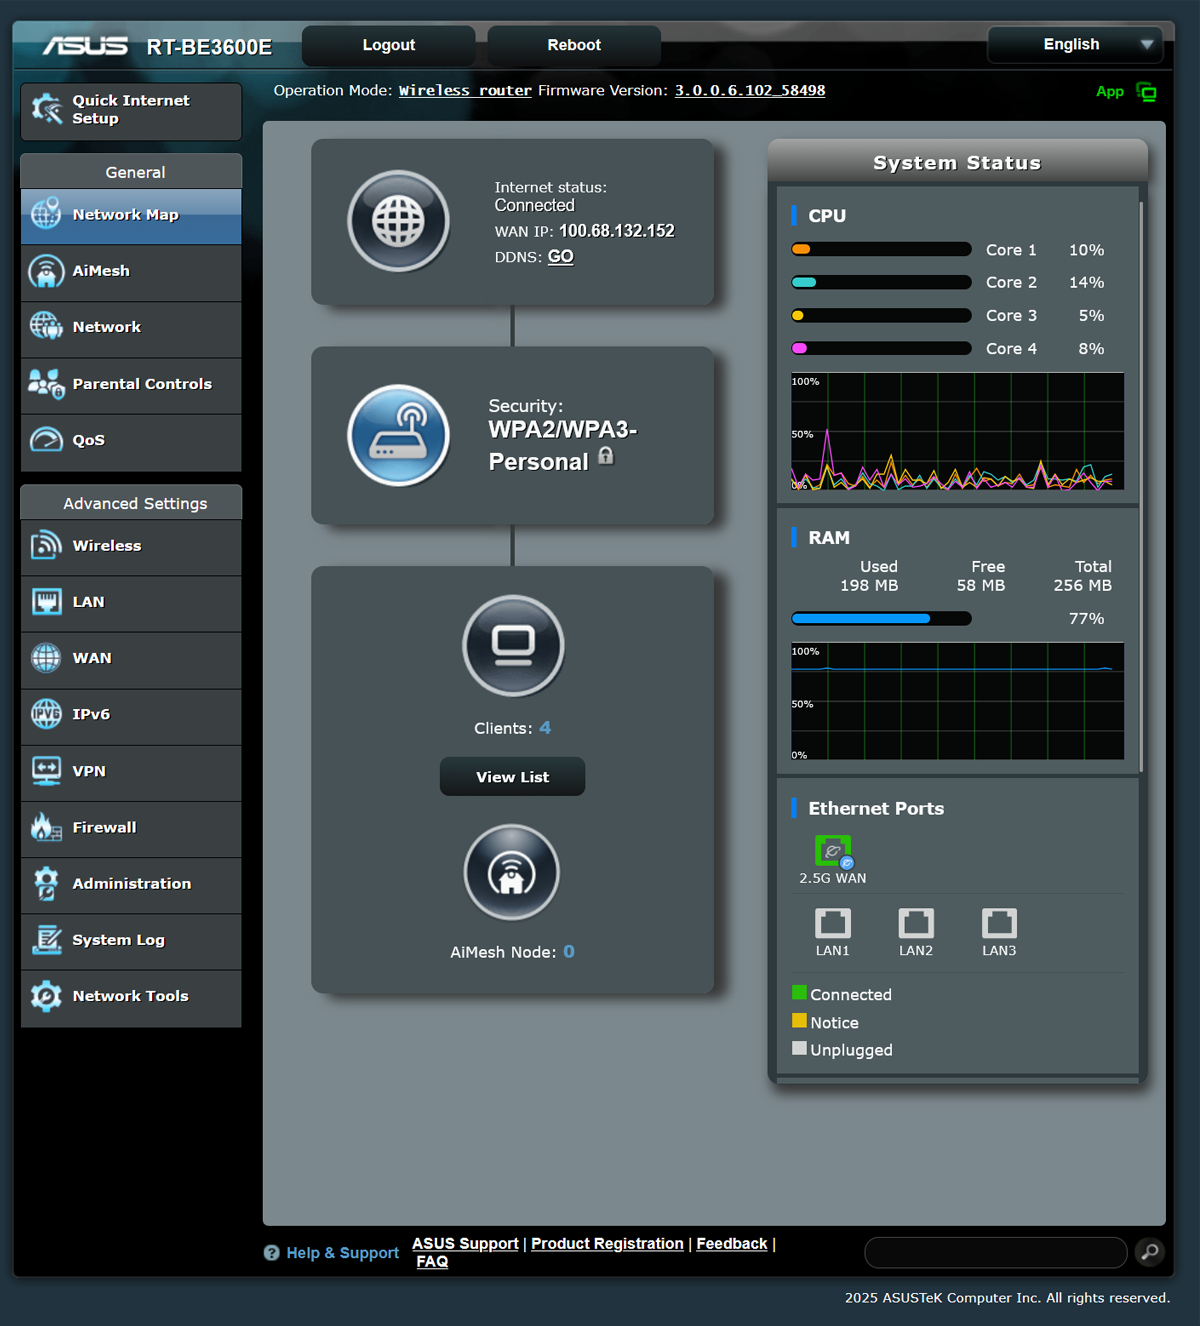
Task: Click the Firewall flame icon
Action: 46,827
